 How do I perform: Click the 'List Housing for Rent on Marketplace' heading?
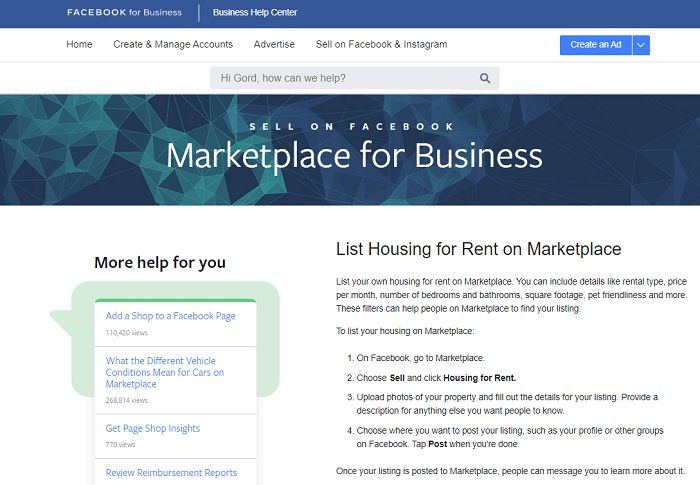point(479,249)
